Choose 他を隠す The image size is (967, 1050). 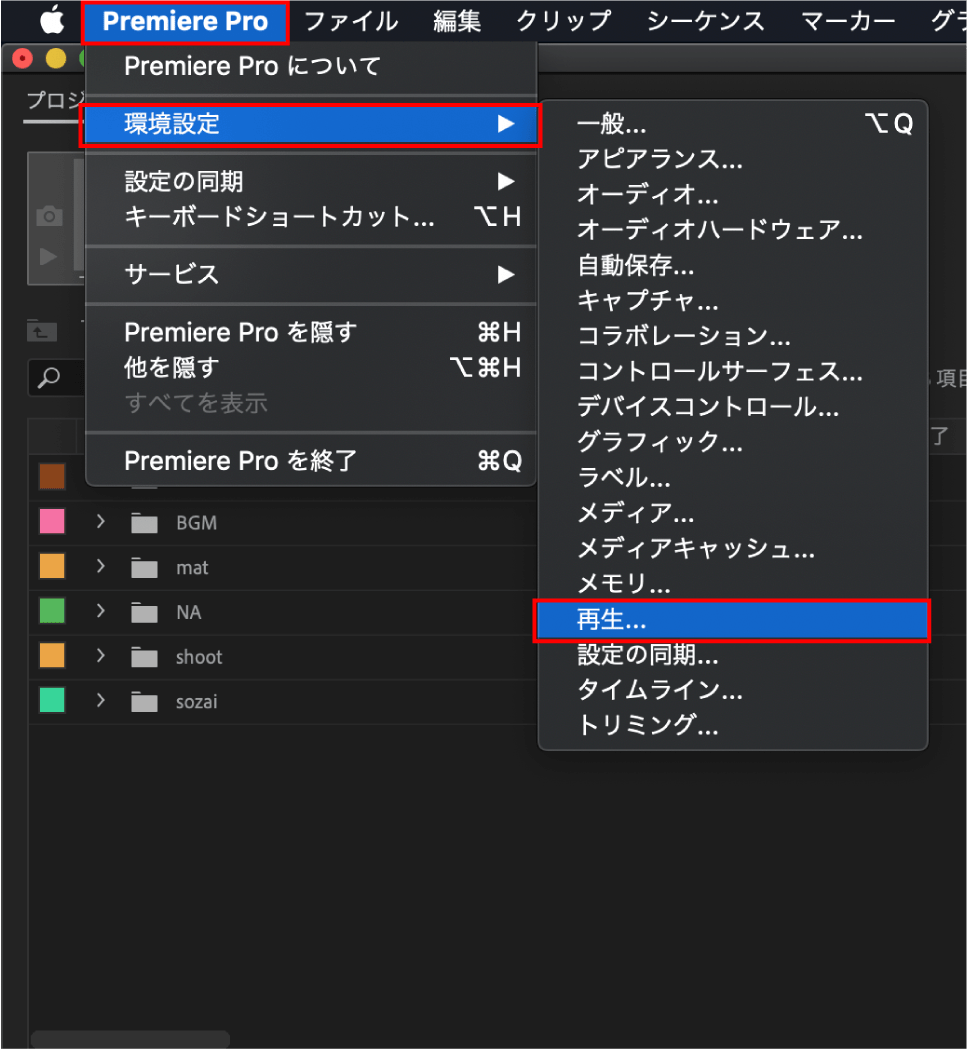coord(311,368)
